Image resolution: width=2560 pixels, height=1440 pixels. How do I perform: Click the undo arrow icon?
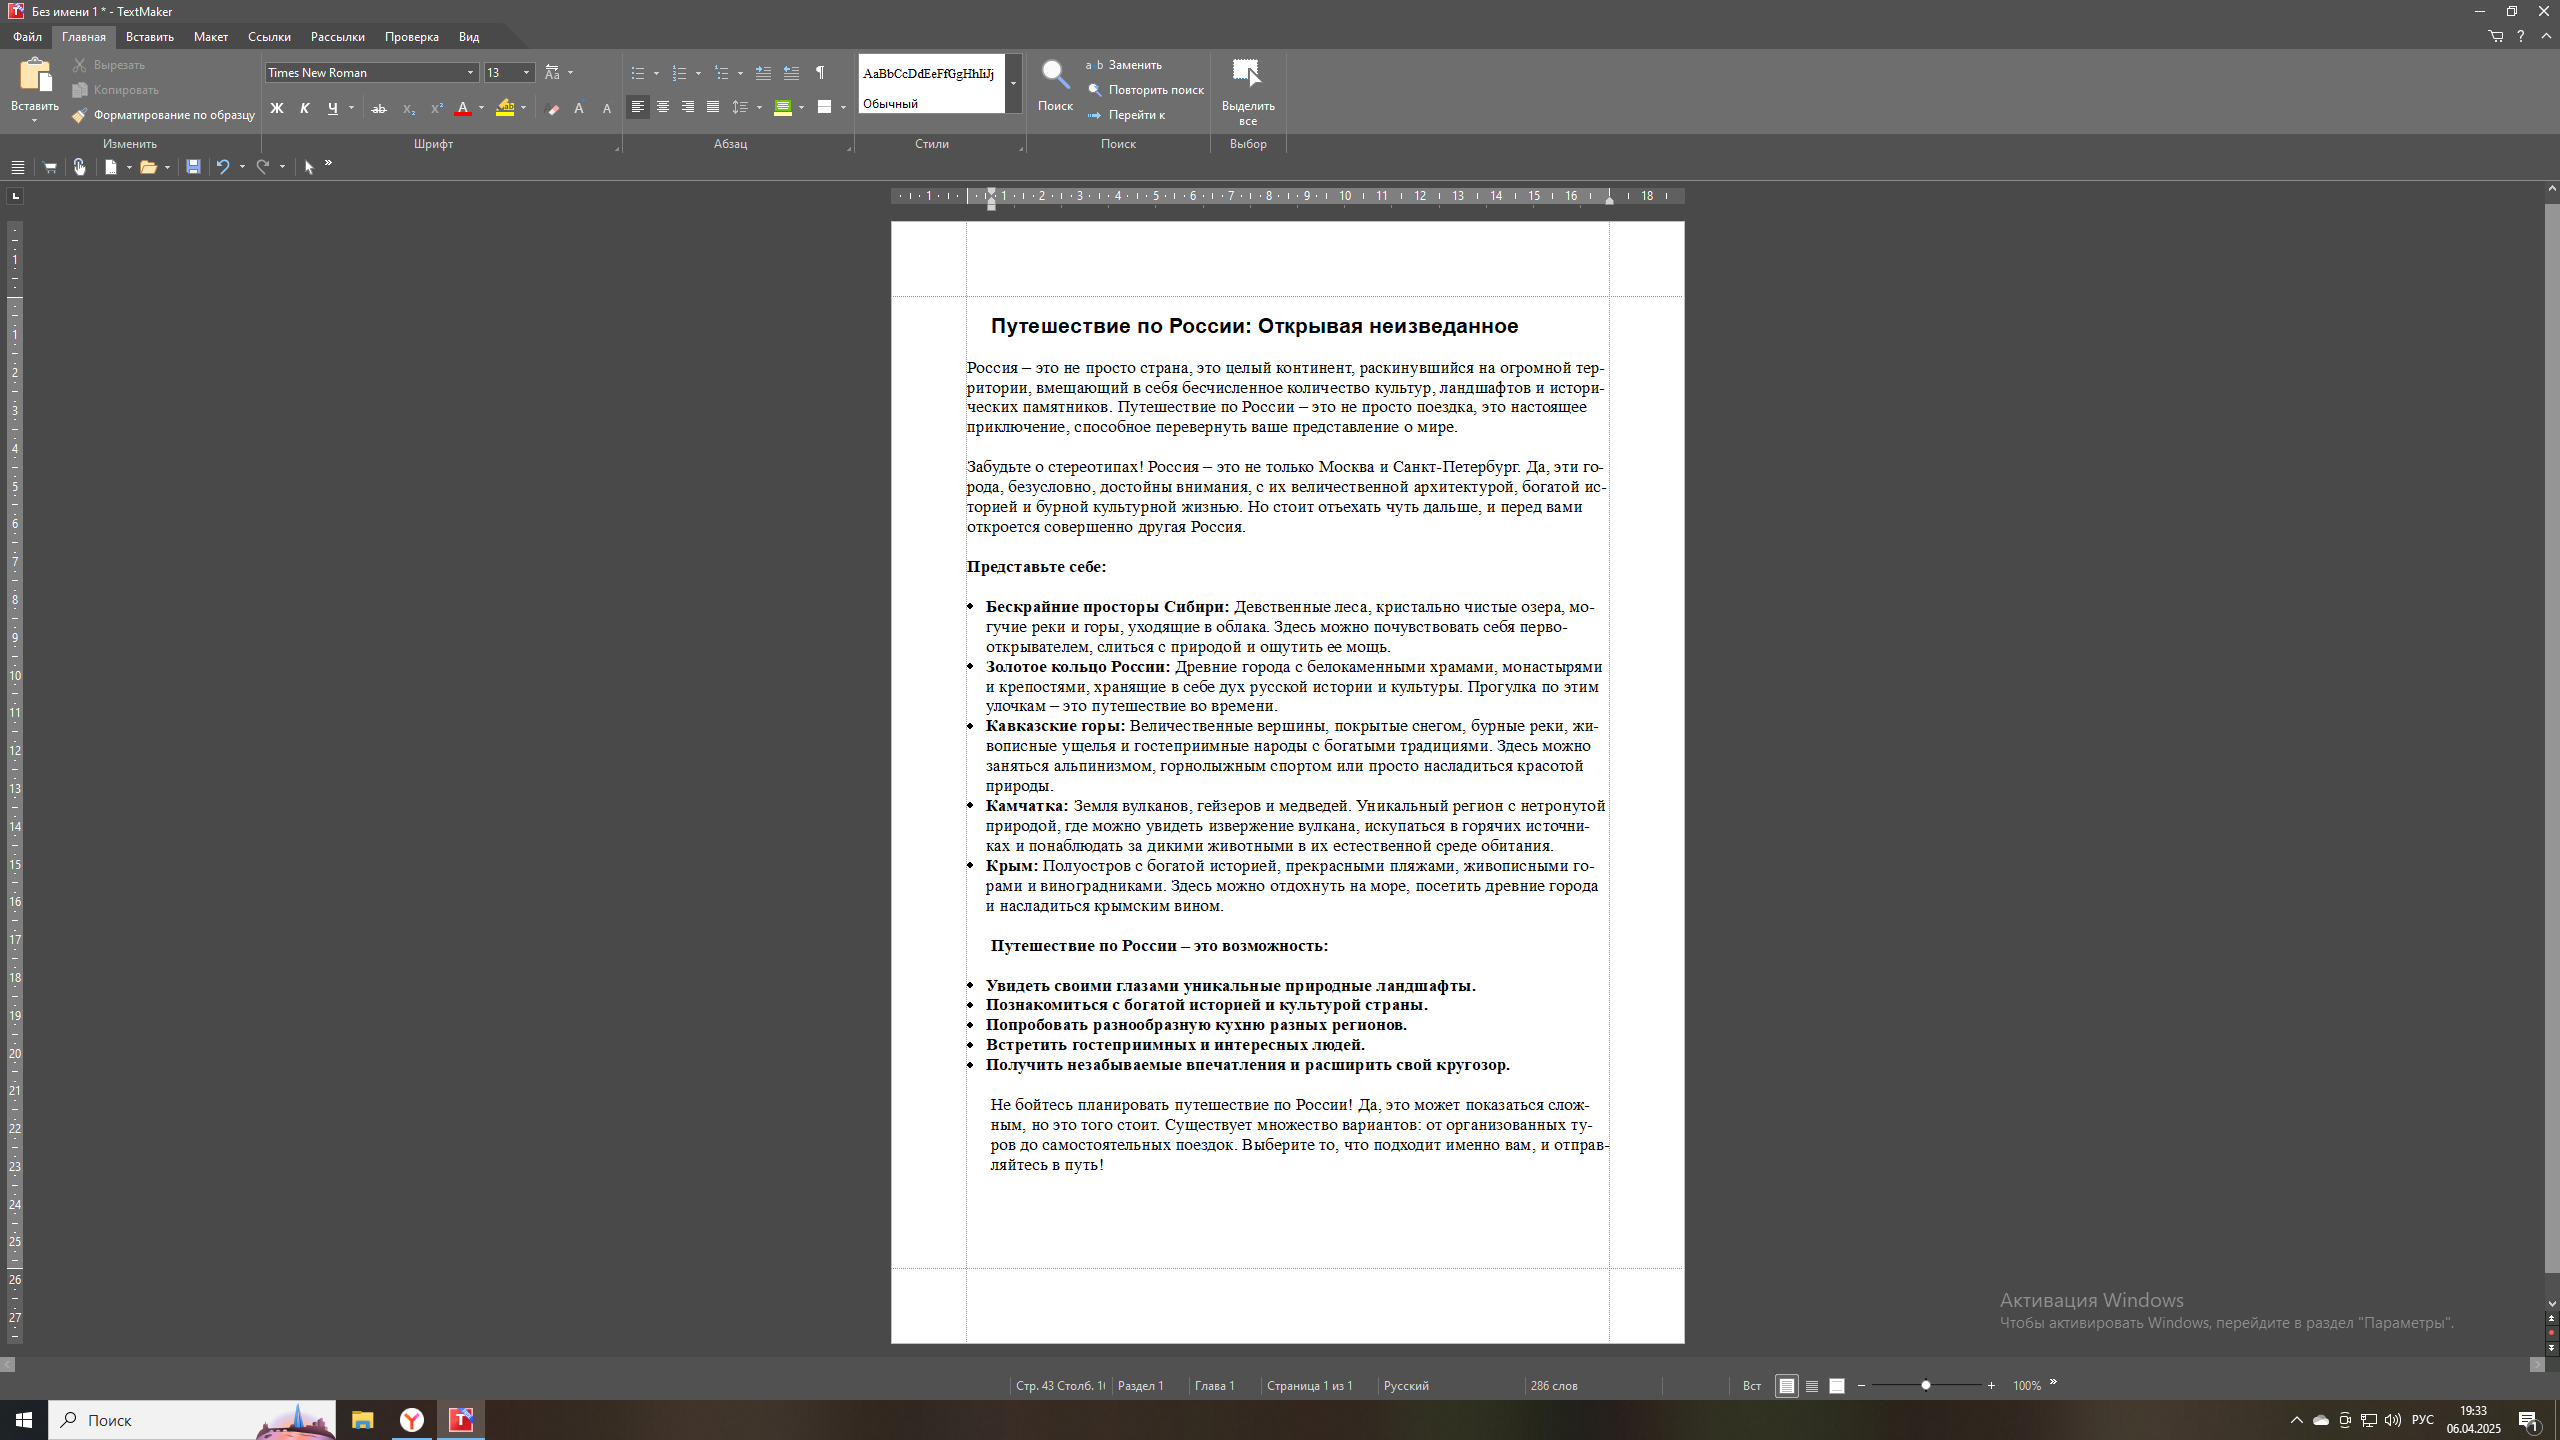[223, 167]
